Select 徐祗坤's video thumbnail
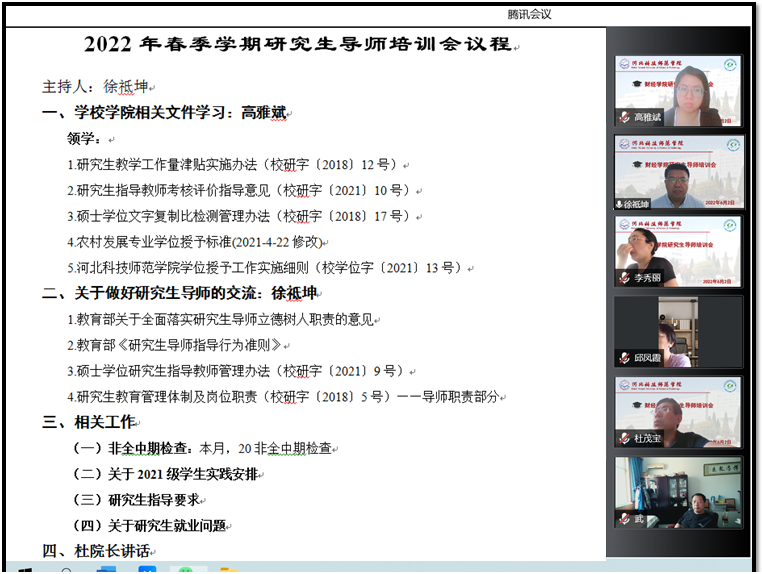Image resolution: width=762 pixels, height=574 pixels. pos(678,168)
